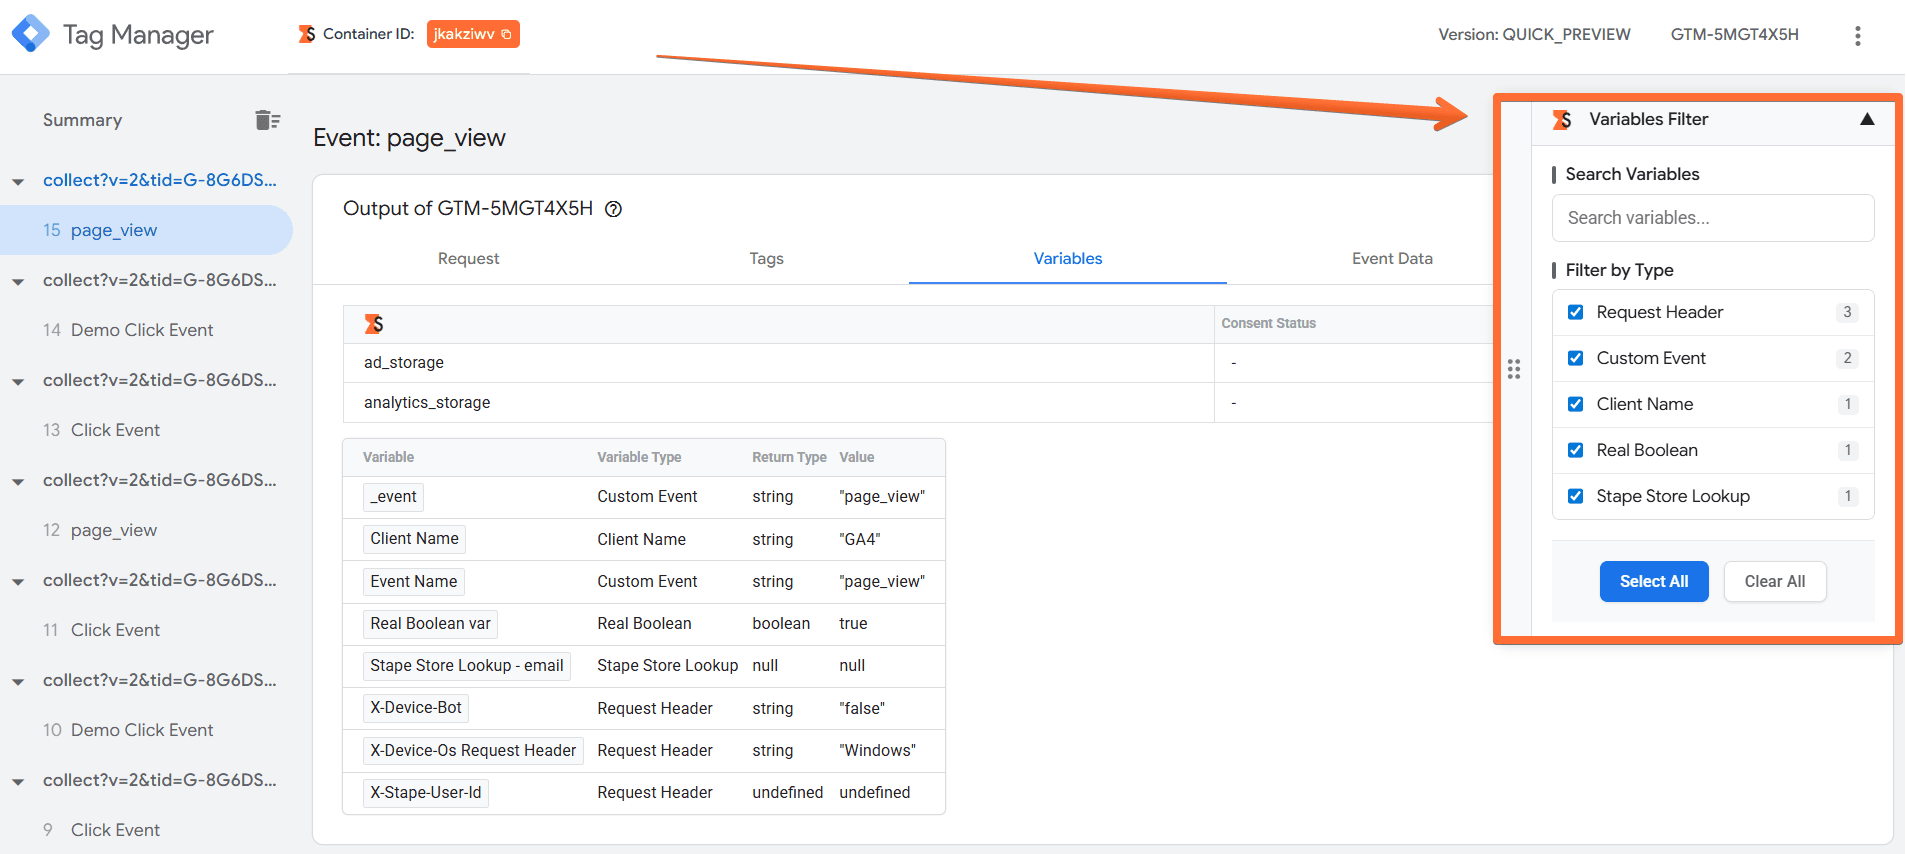Click the help icon next to GTM-5MGT4X5H
Viewport: 1907px width, 854px height.
614,209
